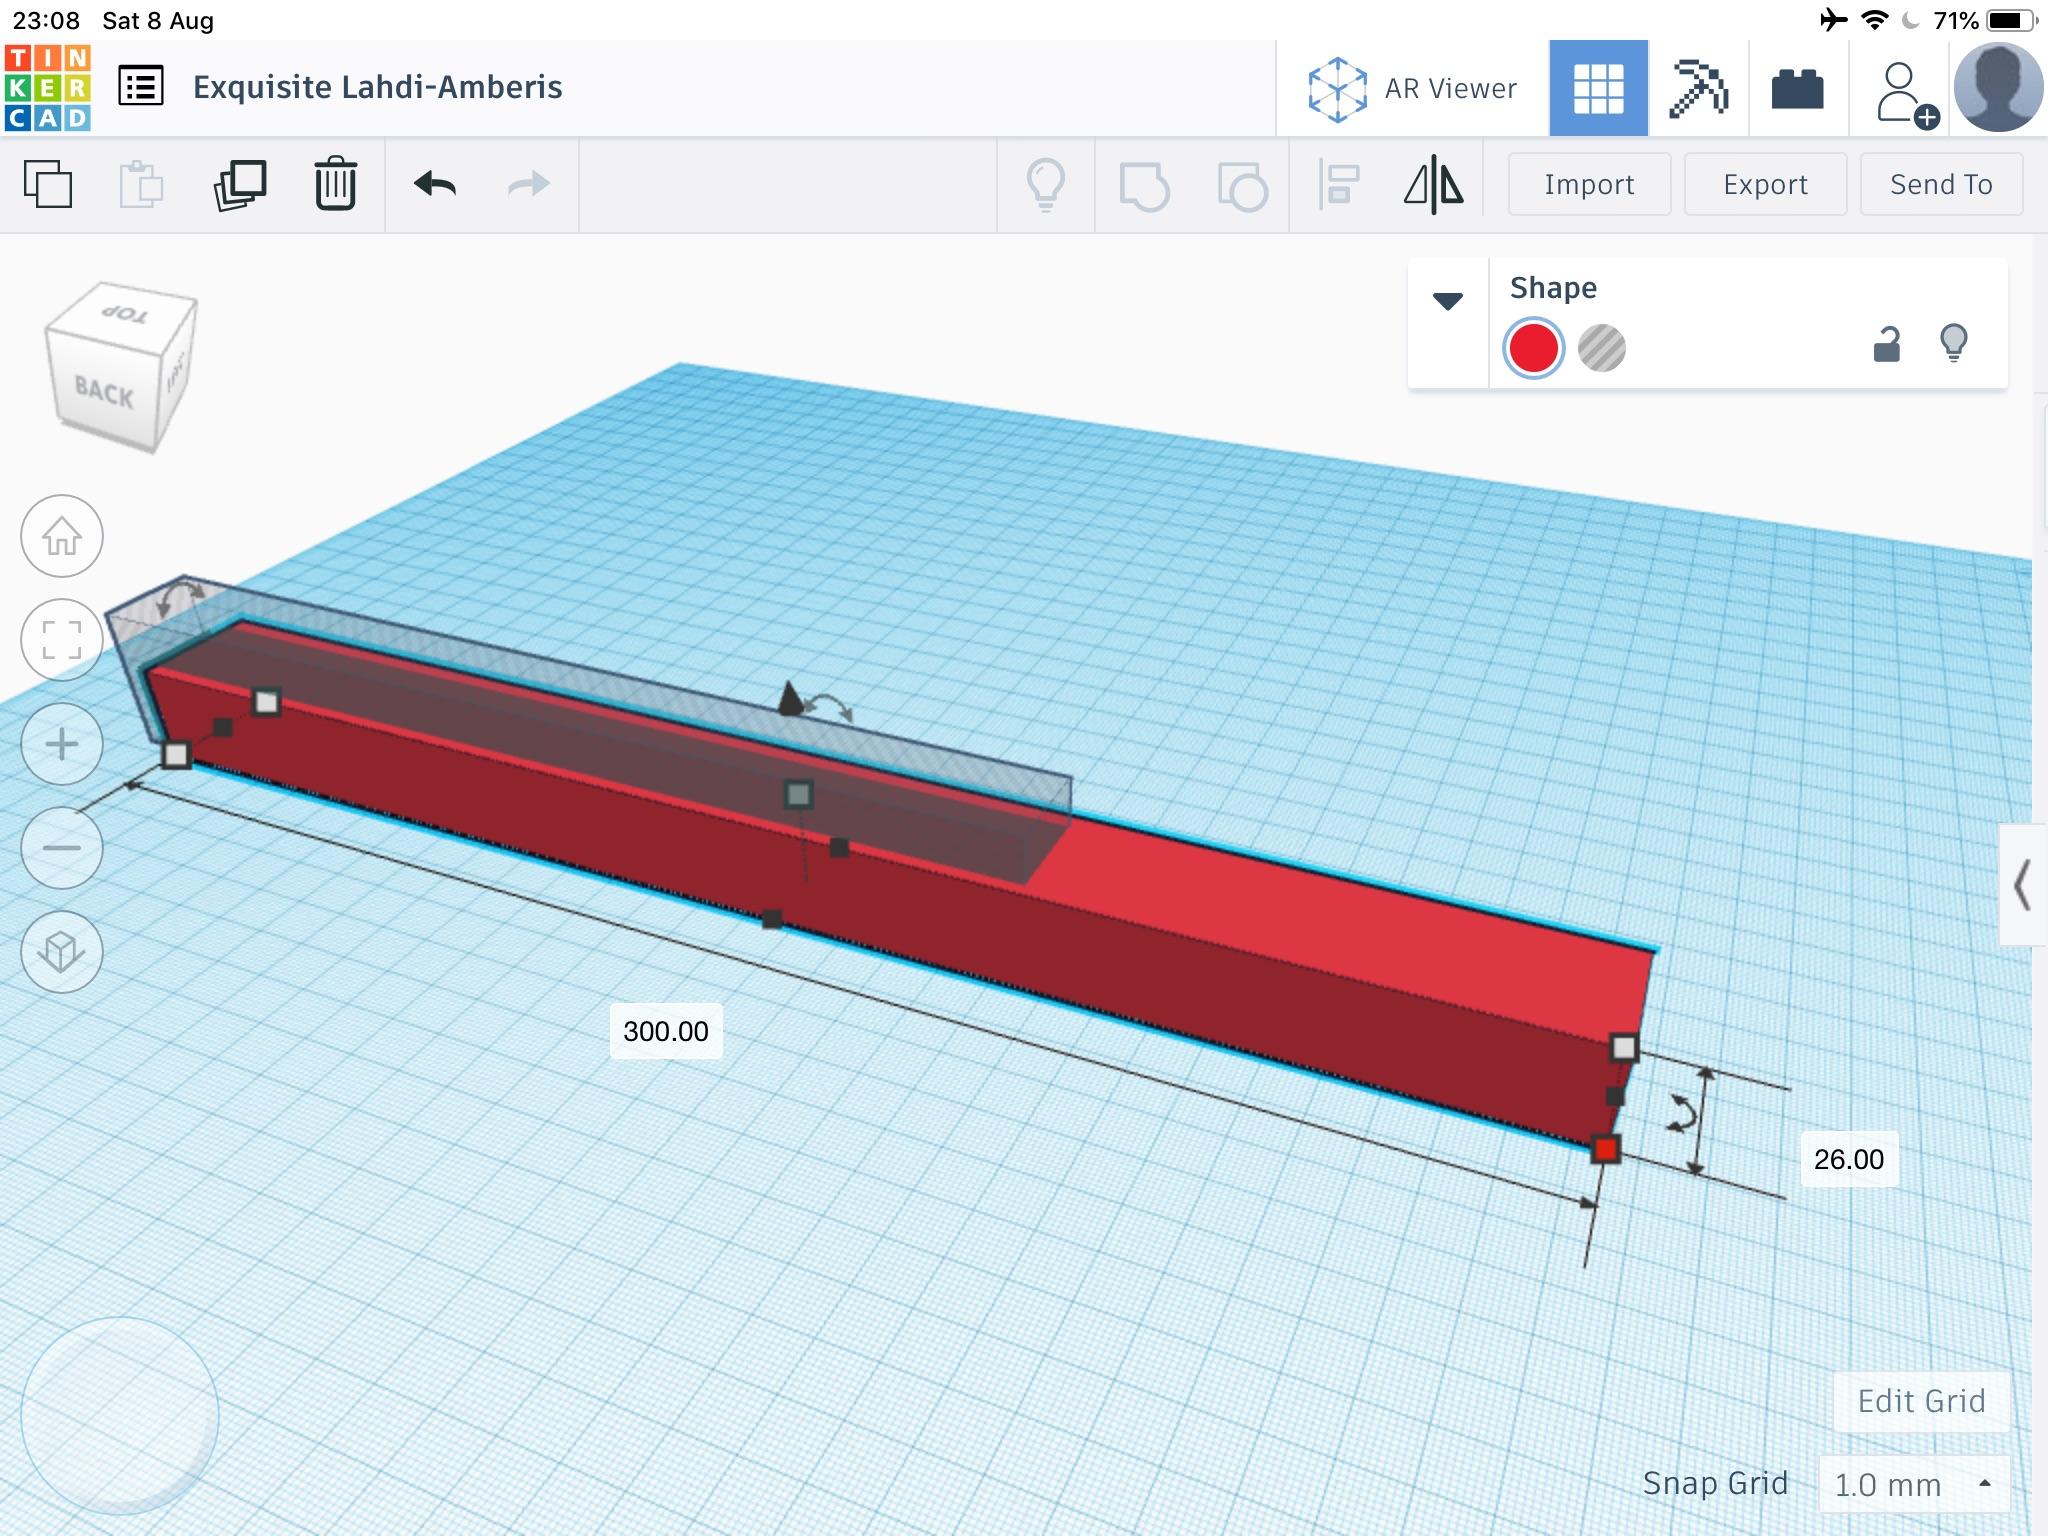Image resolution: width=2048 pixels, height=1536 pixels.
Task: Click the red corner resize handle
Action: click(1606, 1149)
